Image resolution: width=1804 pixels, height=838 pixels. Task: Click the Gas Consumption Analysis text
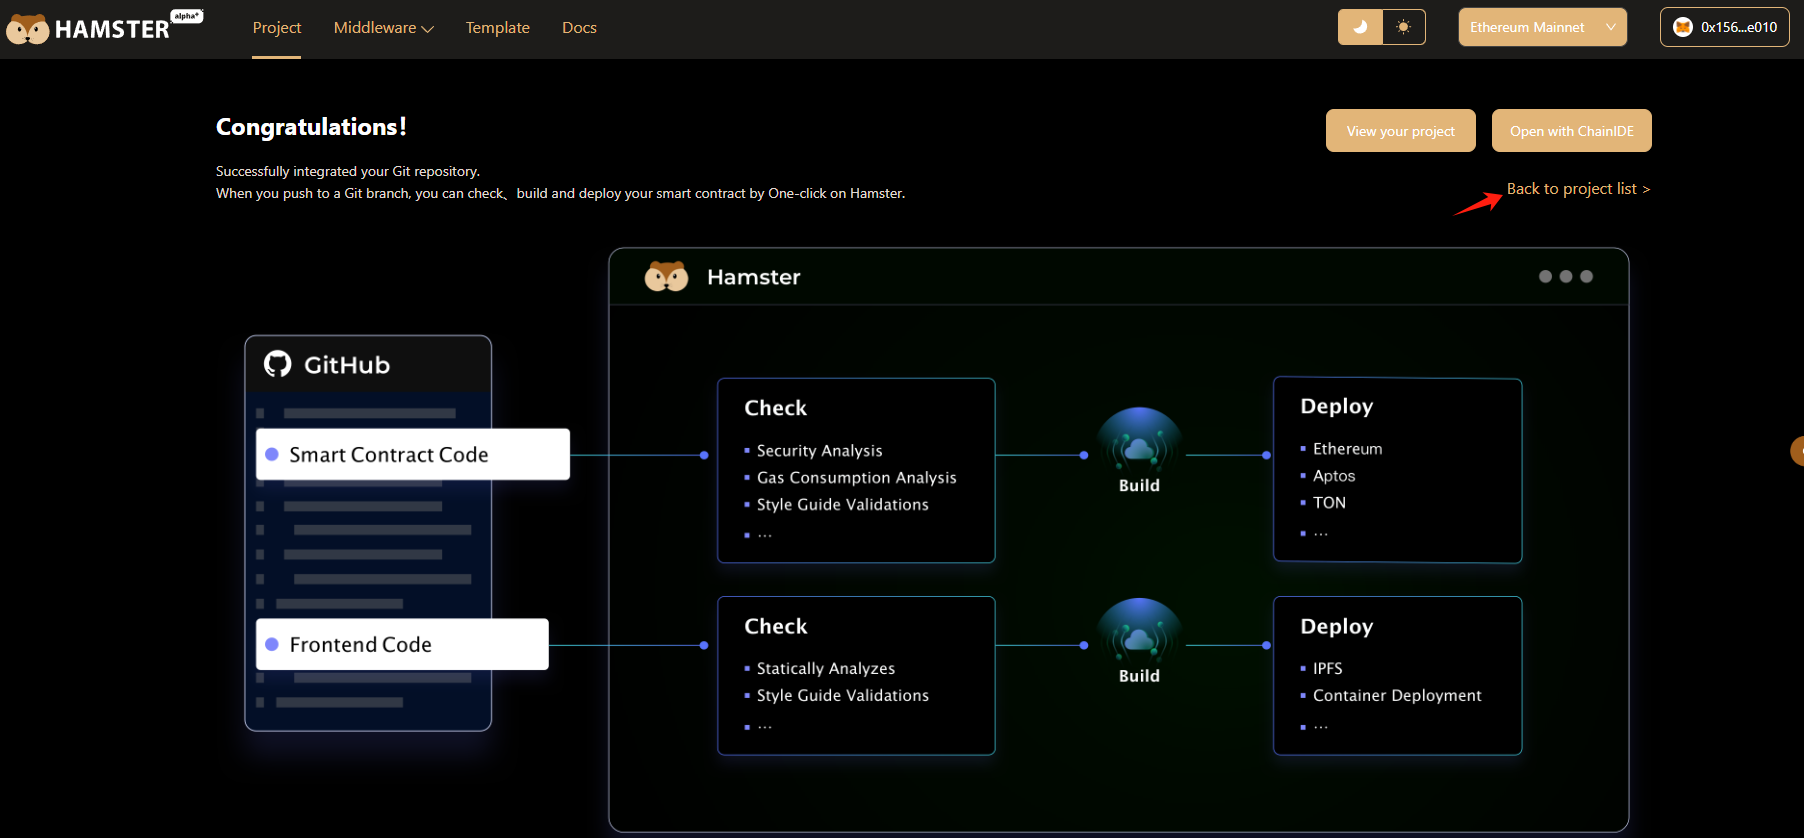coord(856,478)
